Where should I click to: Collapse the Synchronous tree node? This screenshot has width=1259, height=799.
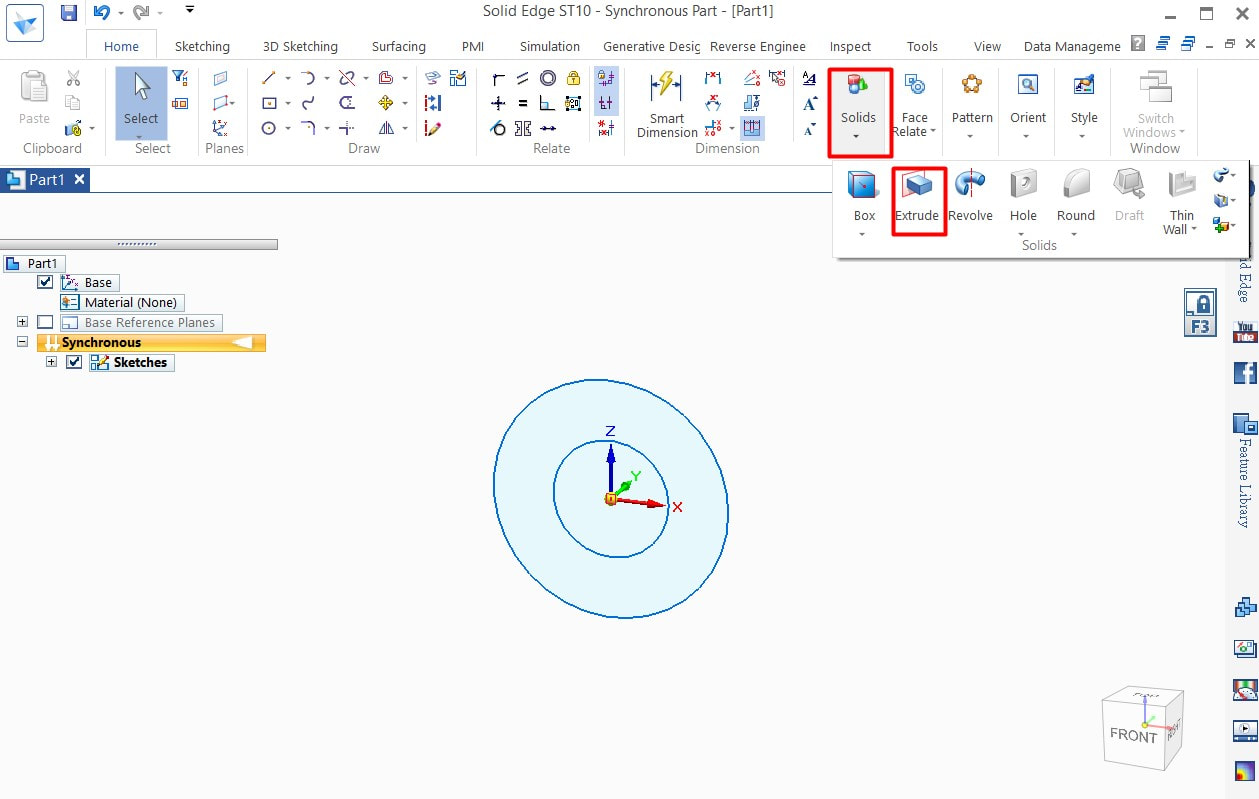(x=22, y=342)
